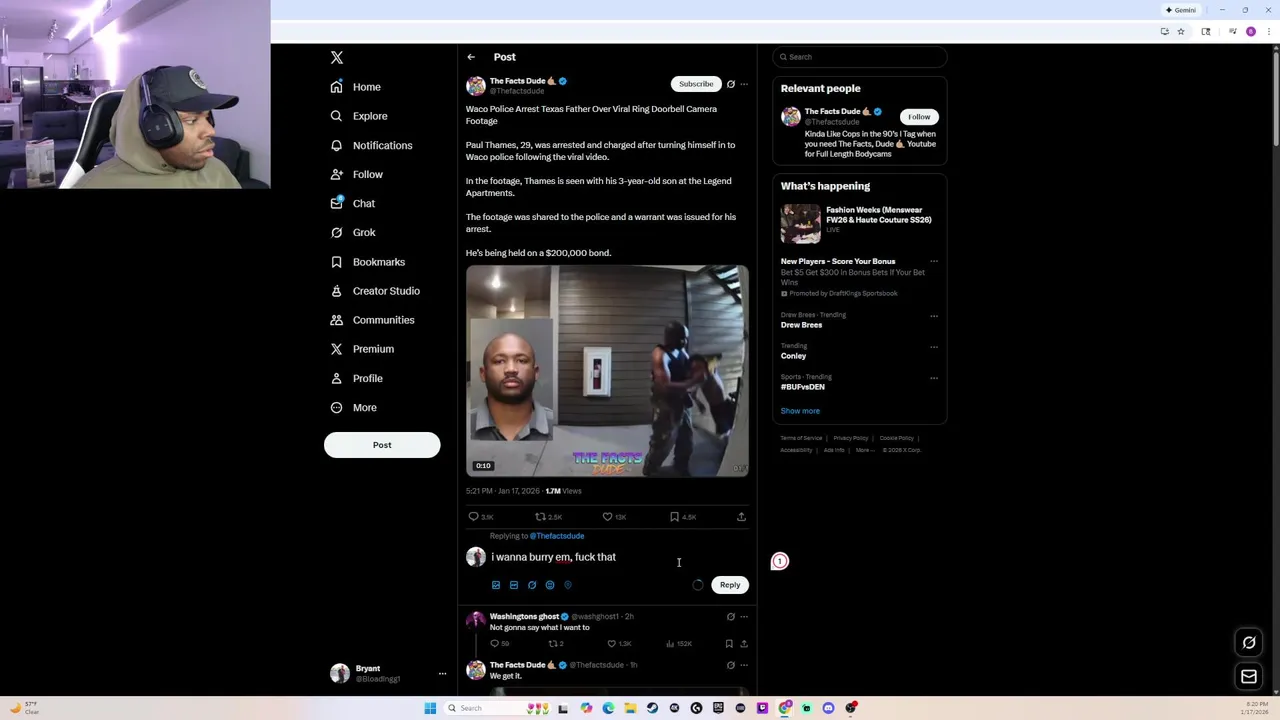Subscribe to The Facts Dude
Image resolution: width=1280 pixels, height=720 pixels.
tap(696, 84)
